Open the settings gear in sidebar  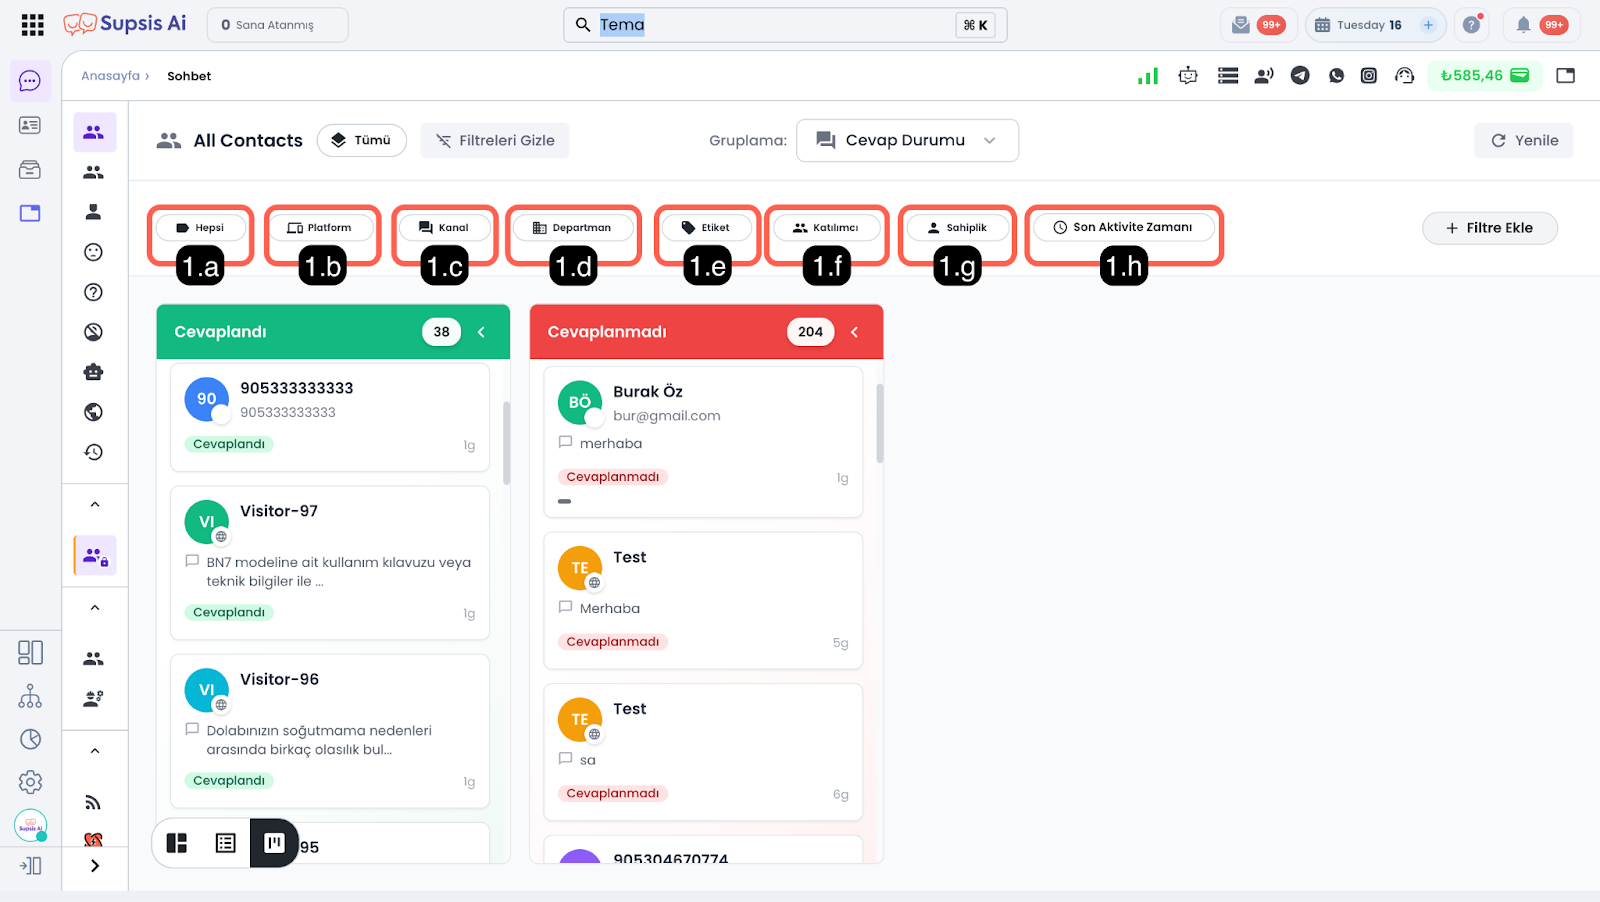[31, 782]
